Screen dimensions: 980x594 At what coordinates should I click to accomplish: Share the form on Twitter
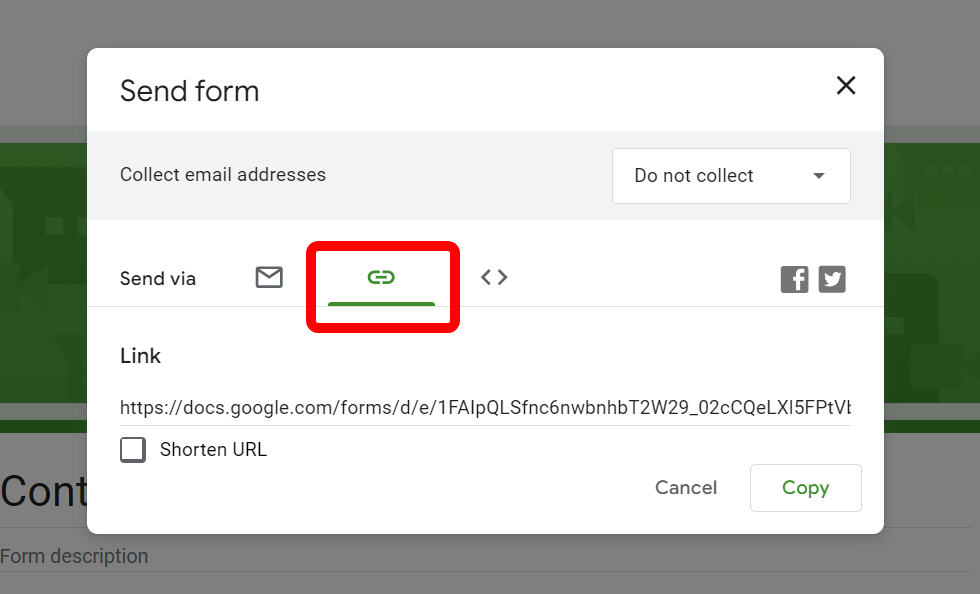point(832,279)
